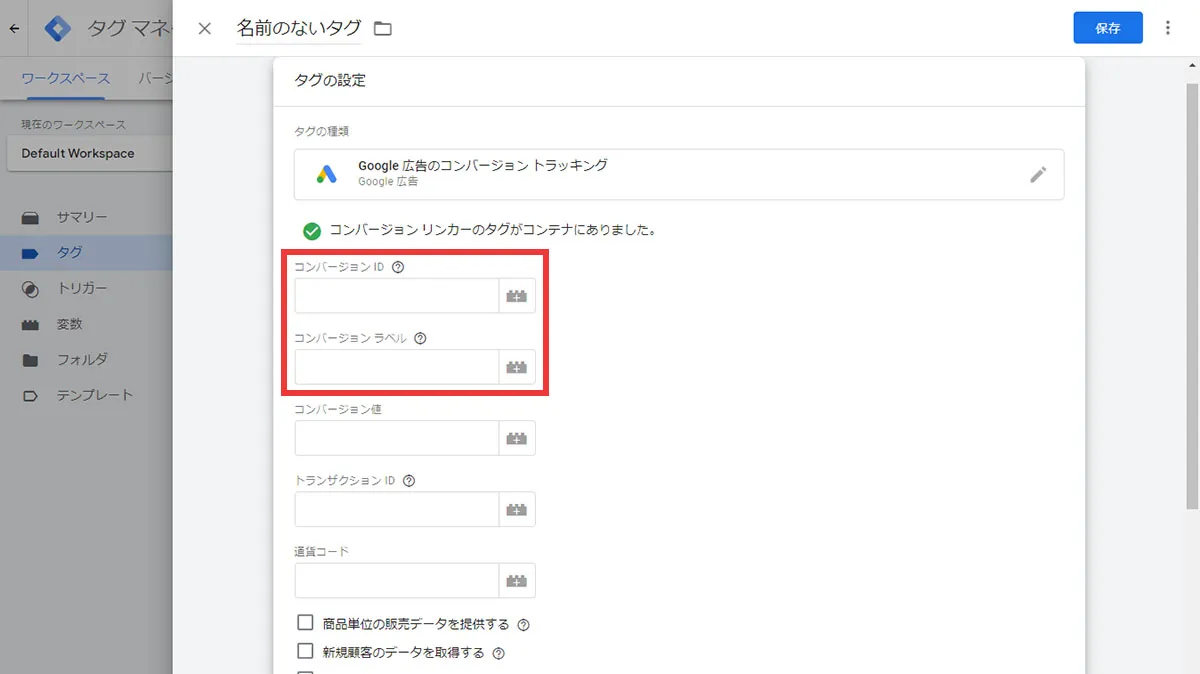This screenshot has height=674, width=1200.
Task: Enable 商品単位の販売データを提供する checkbox
Action: point(306,623)
